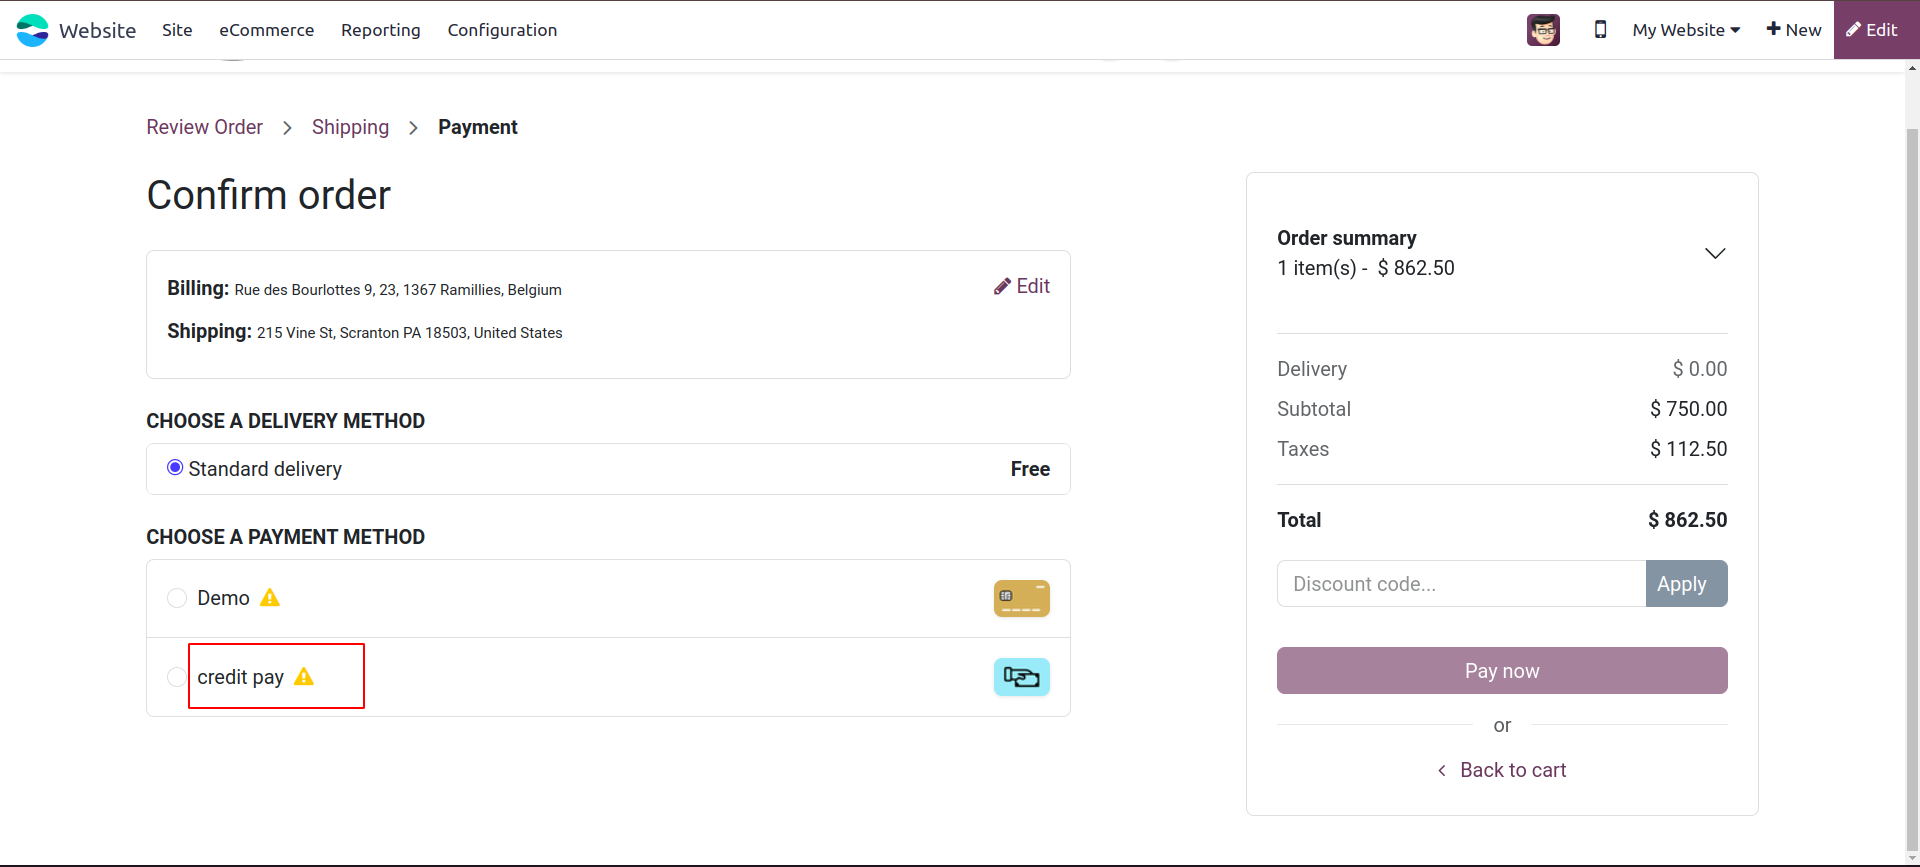Click the pencil Edit address link
The height and width of the screenshot is (867, 1920).
point(1022,286)
